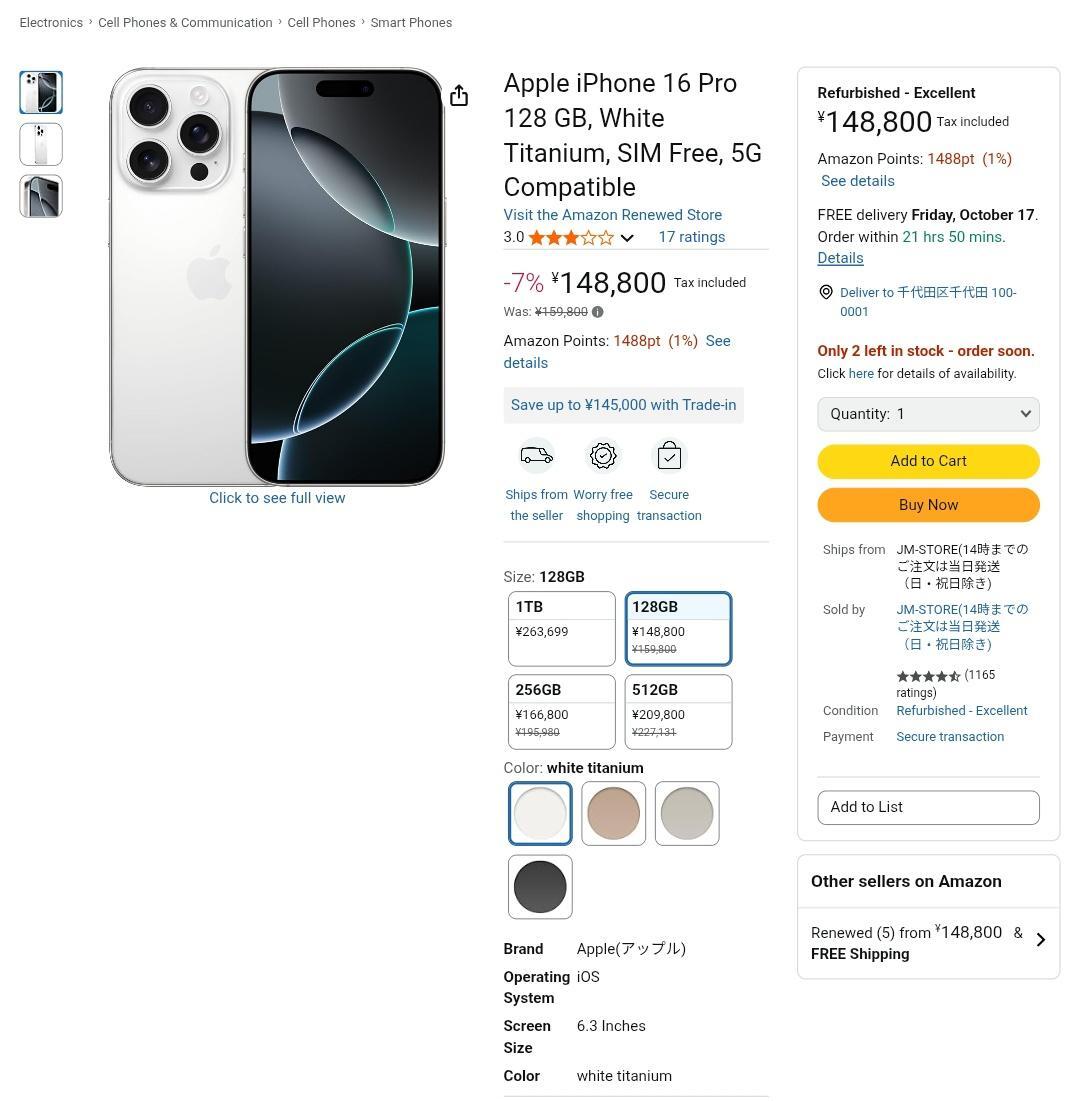Go to Cell Phones breadcrumb
The height and width of the screenshot is (1101, 1065).
[x=321, y=22]
